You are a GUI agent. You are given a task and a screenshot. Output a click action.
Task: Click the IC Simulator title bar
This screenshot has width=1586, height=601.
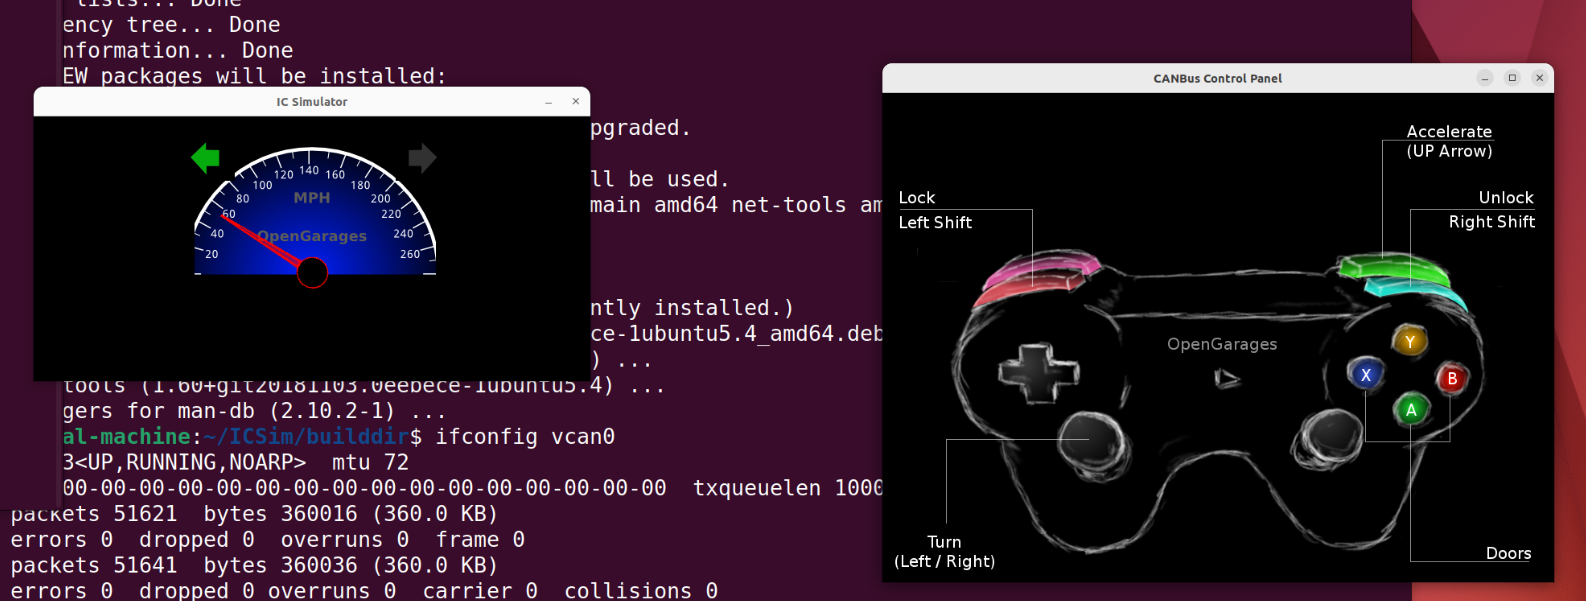[x=312, y=102]
